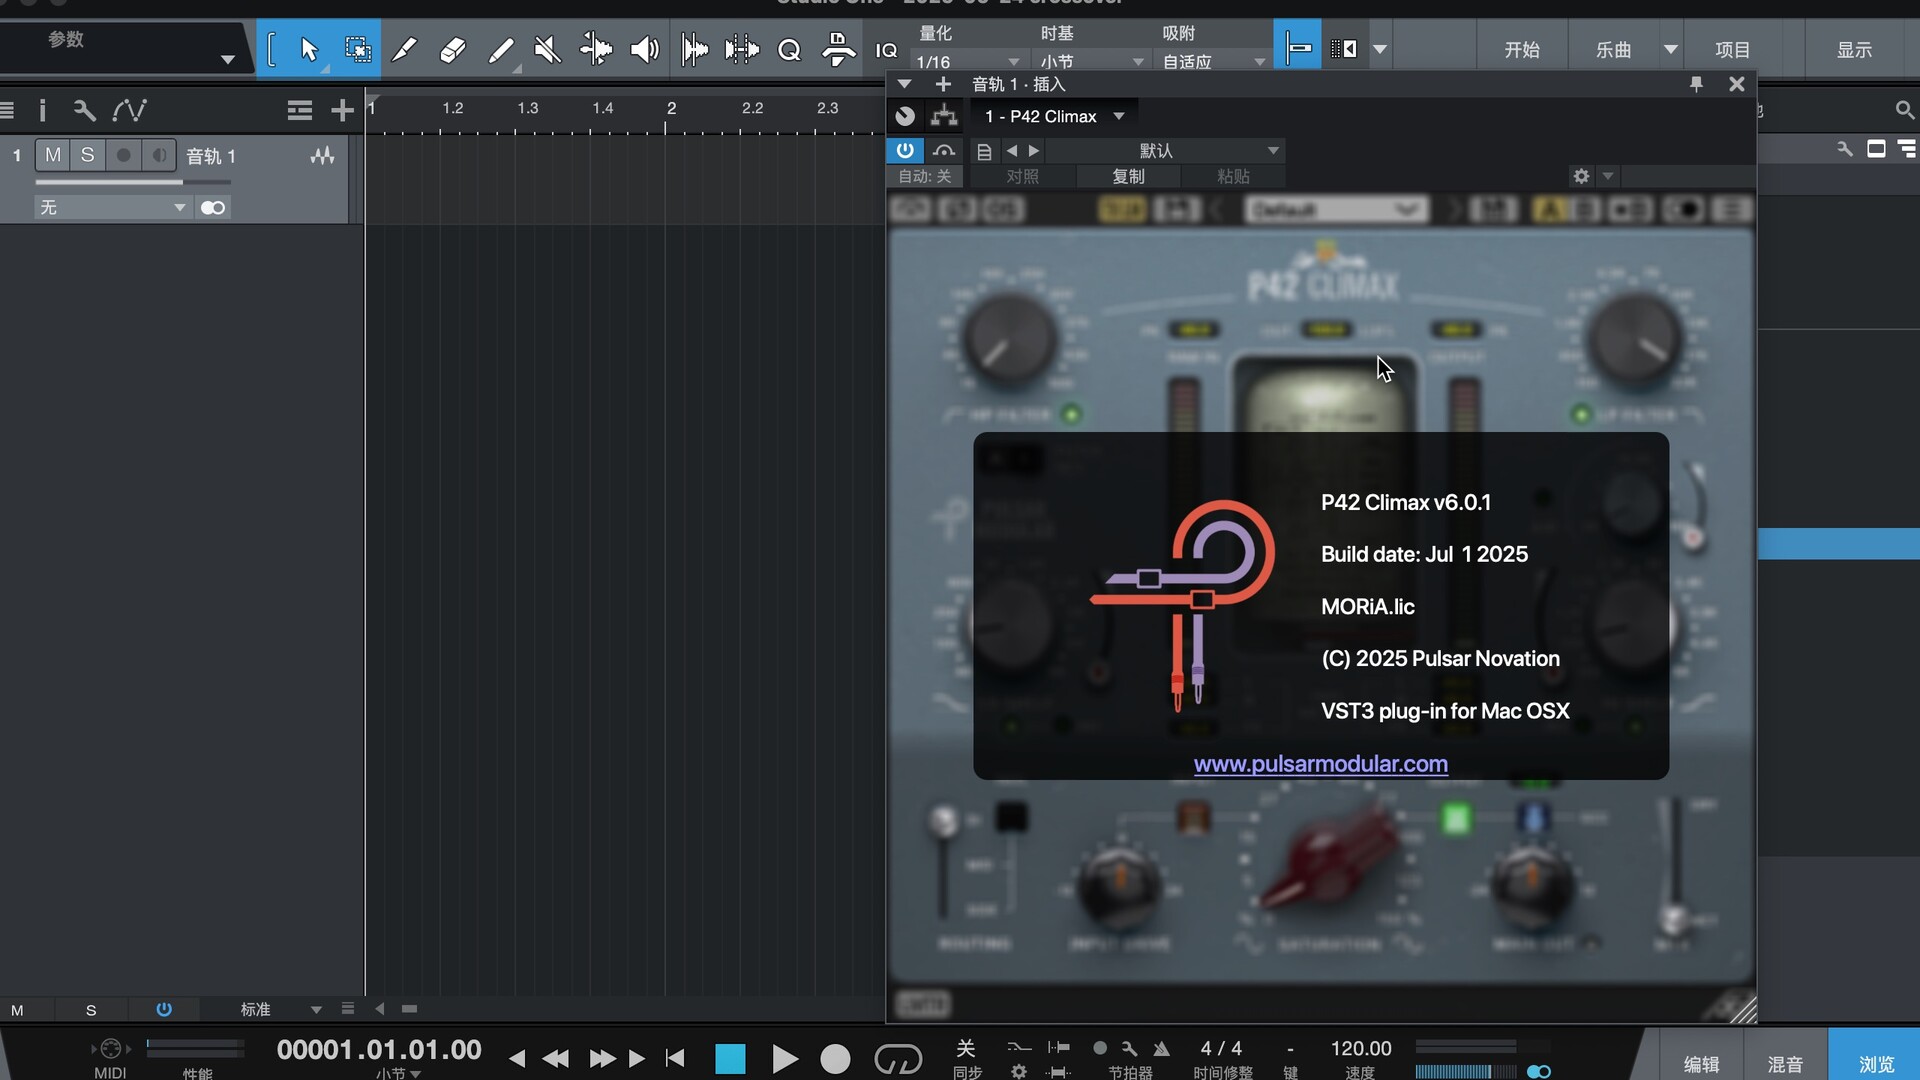The image size is (1920, 1080).
Task: Select the Eraser tool
Action: 452,49
